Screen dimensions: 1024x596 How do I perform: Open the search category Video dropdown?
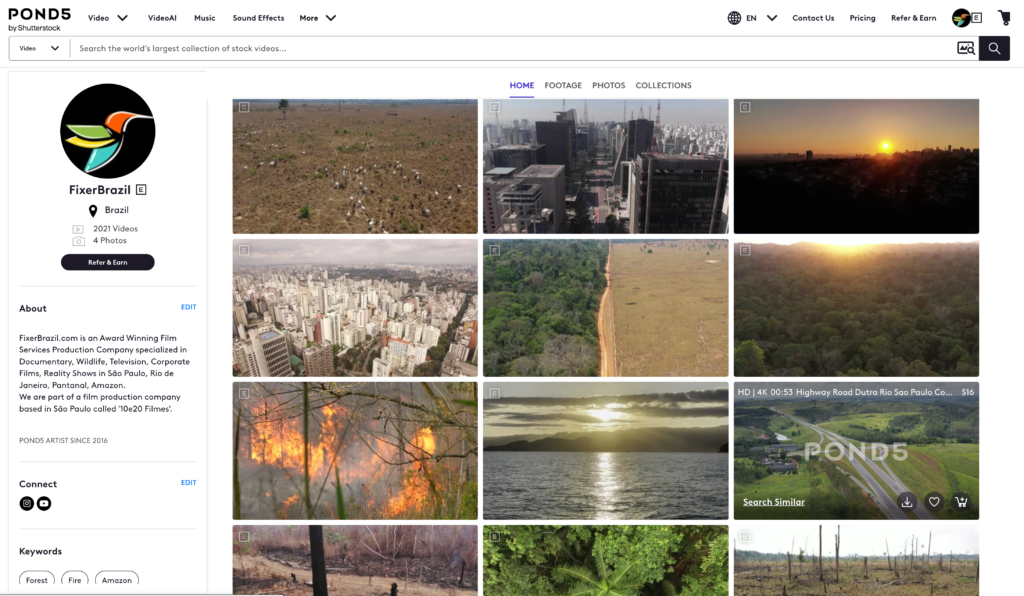tap(39, 48)
